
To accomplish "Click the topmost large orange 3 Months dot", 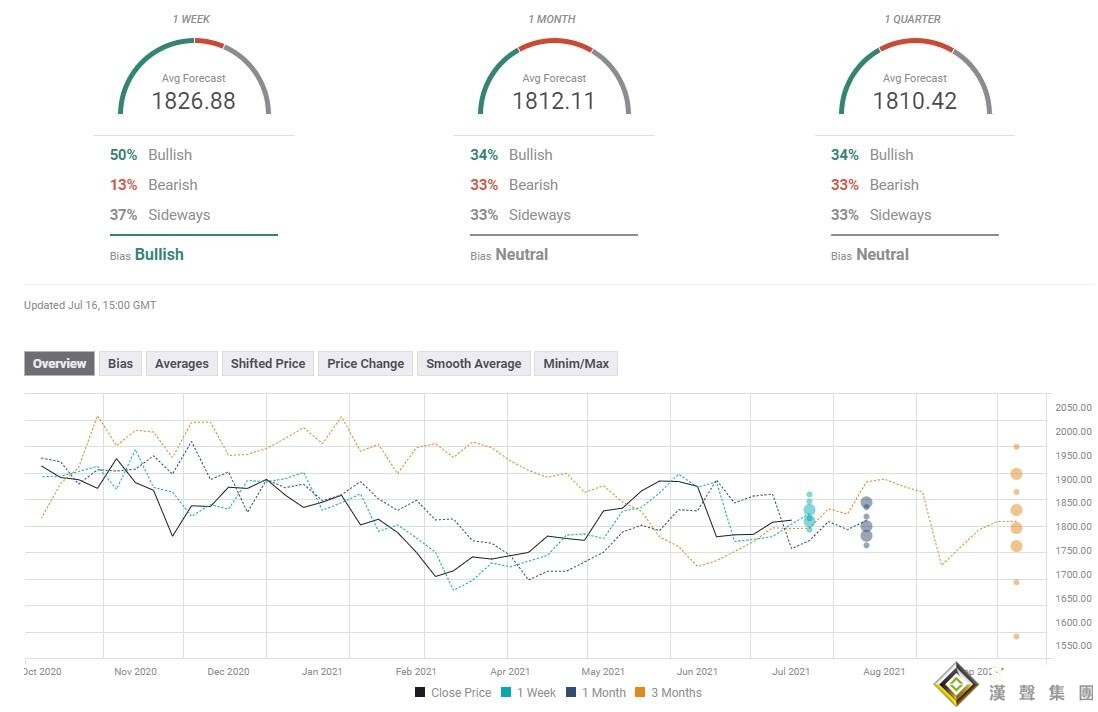I will click(1016, 474).
